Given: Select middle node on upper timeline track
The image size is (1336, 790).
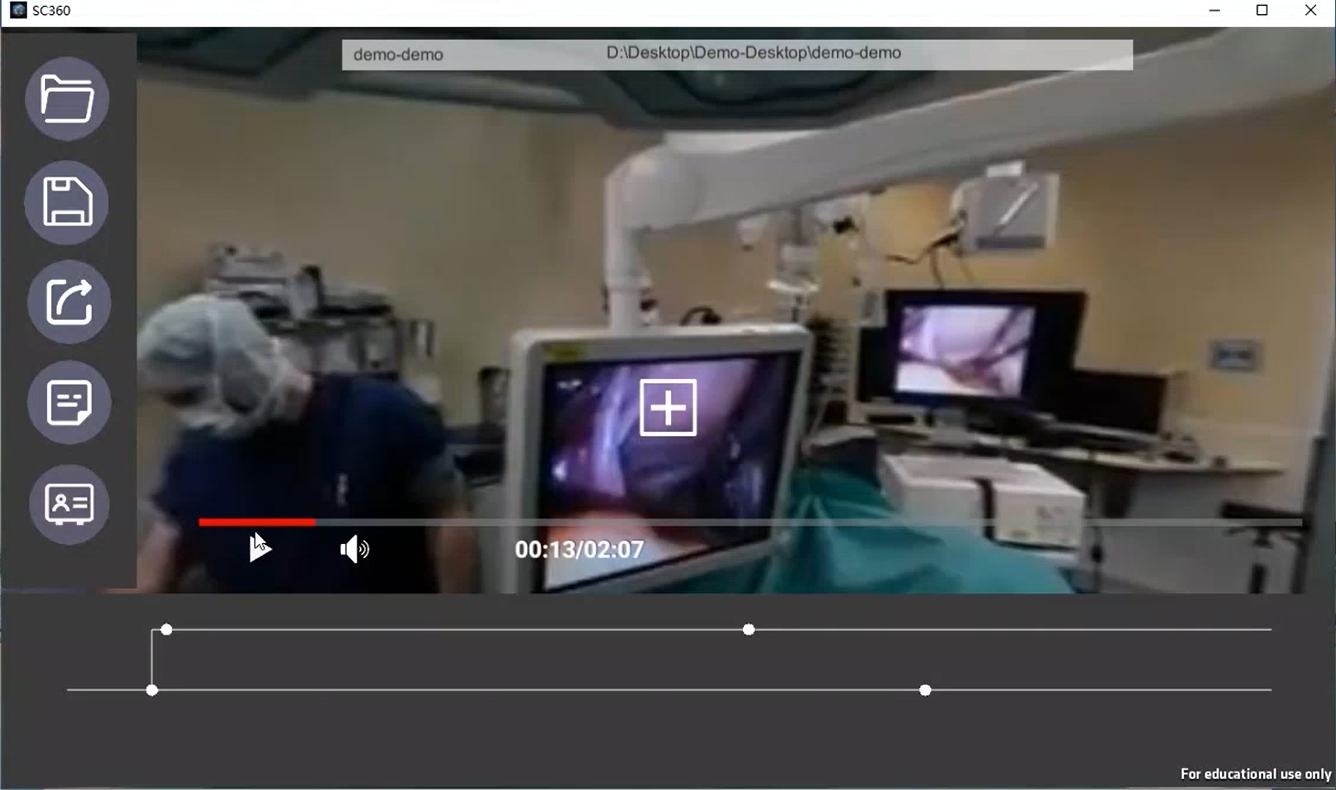Looking at the screenshot, I should coord(749,629).
